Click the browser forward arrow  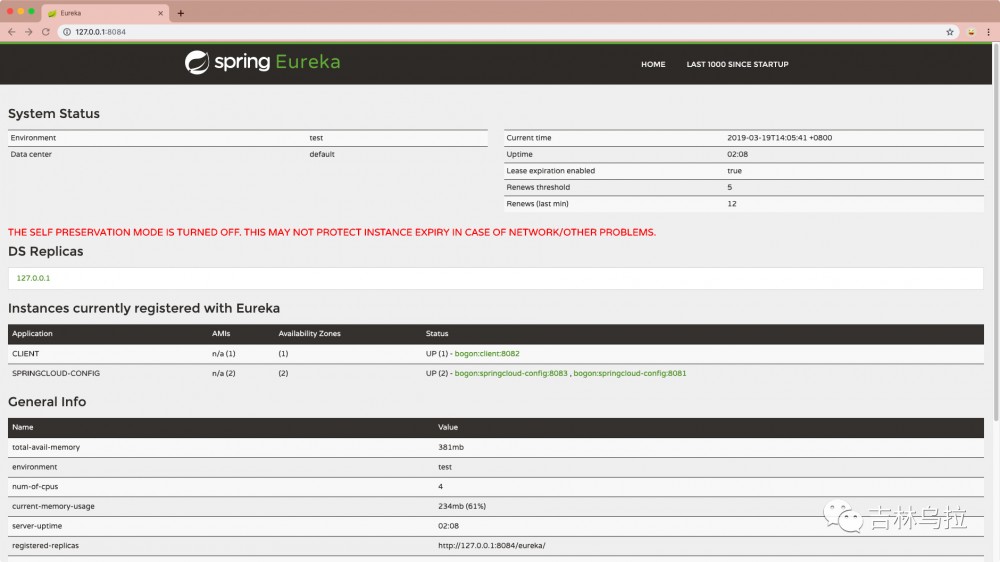(x=29, y=32)
